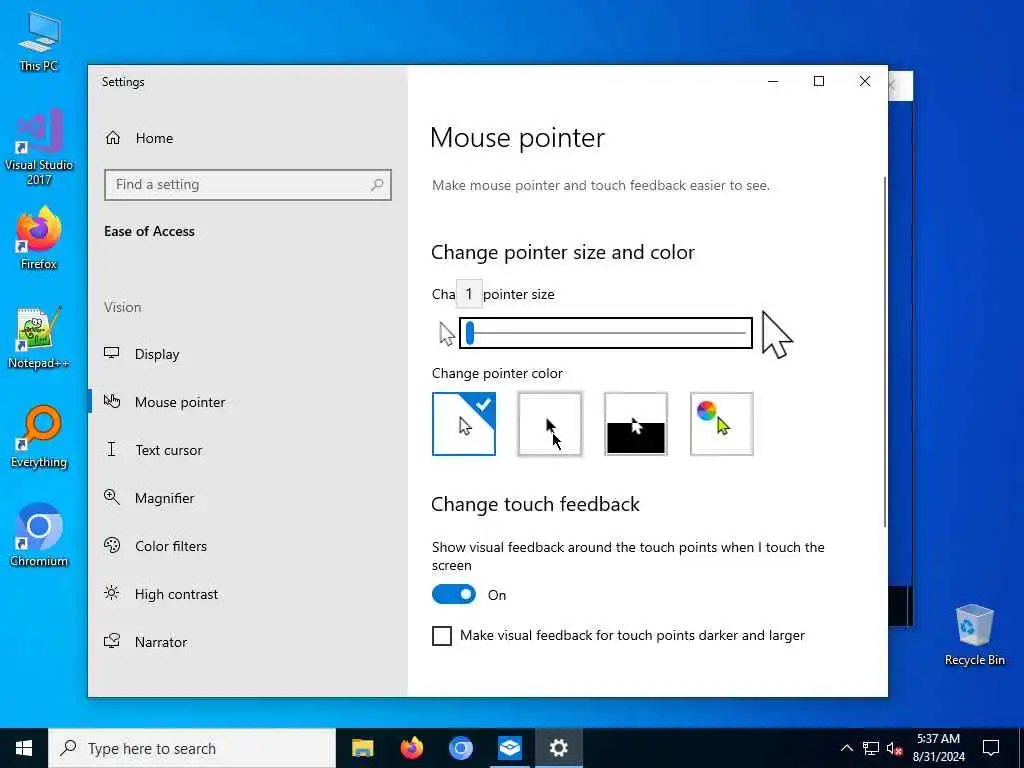
Task: Open the Windows Start menu
Action: (x=24, y=748)
